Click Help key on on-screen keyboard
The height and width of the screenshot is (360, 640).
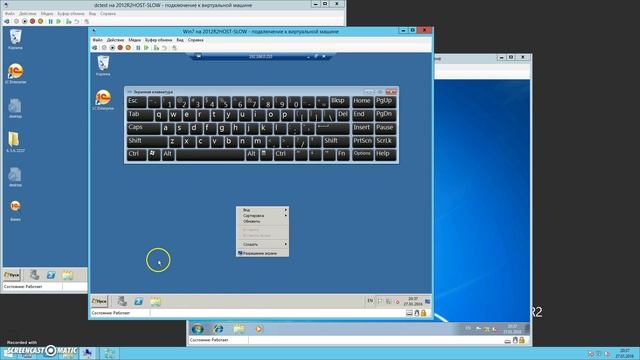point(385,155)
